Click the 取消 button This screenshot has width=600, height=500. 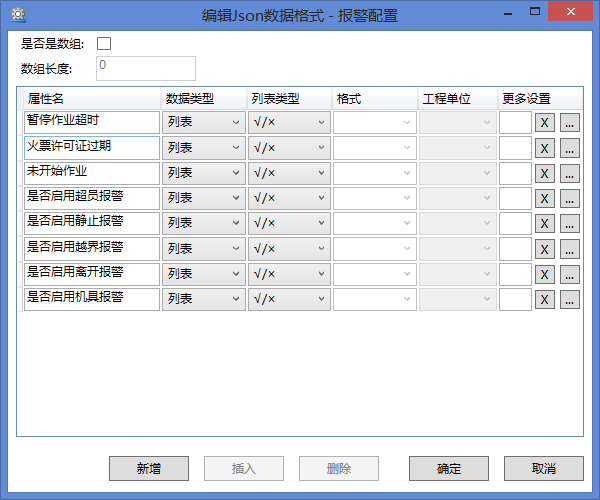[543, 468]
